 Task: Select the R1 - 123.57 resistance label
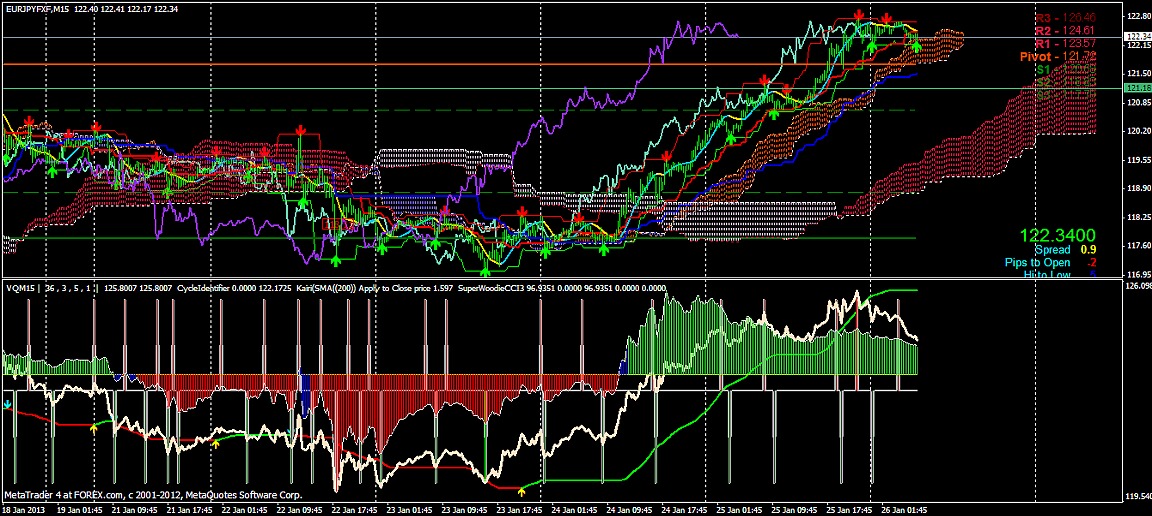1066,43
